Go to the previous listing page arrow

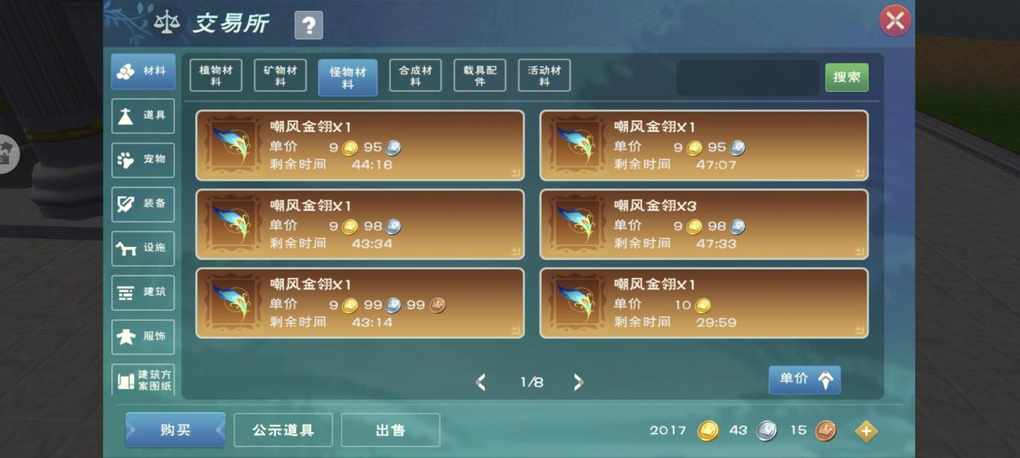[x=481, y=383]
